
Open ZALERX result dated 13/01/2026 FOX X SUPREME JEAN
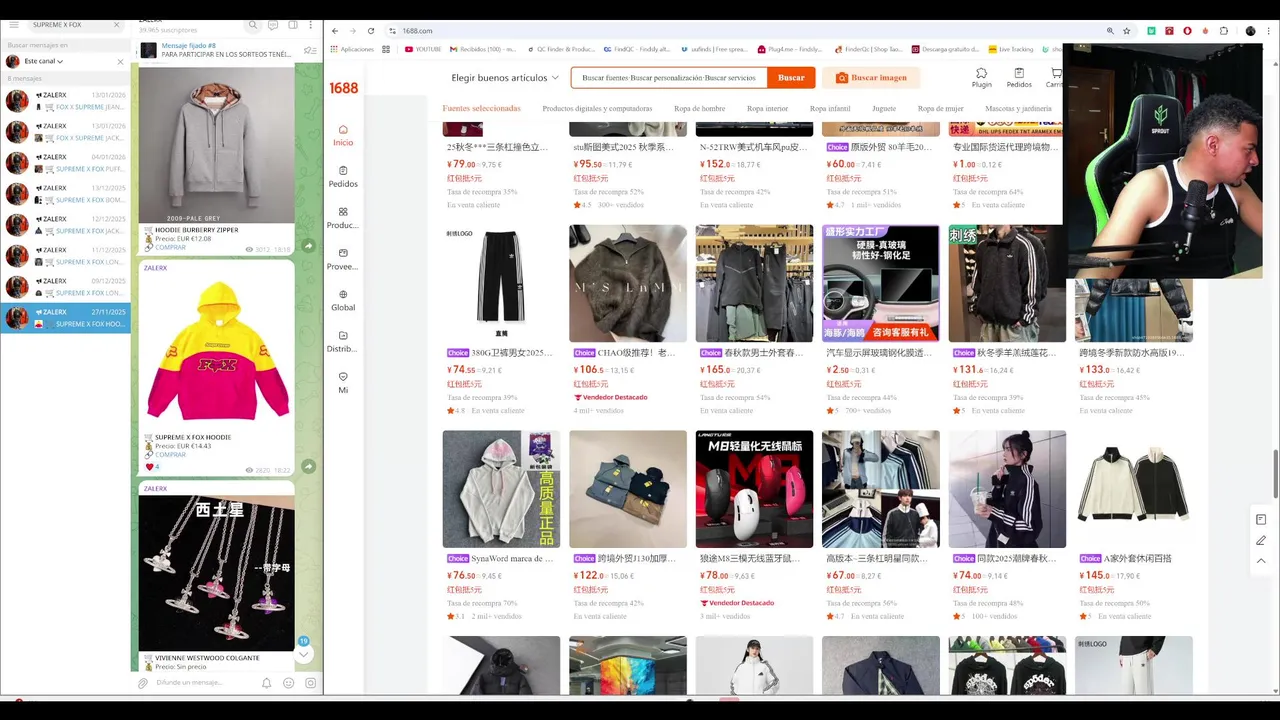[x=66, y=101]
